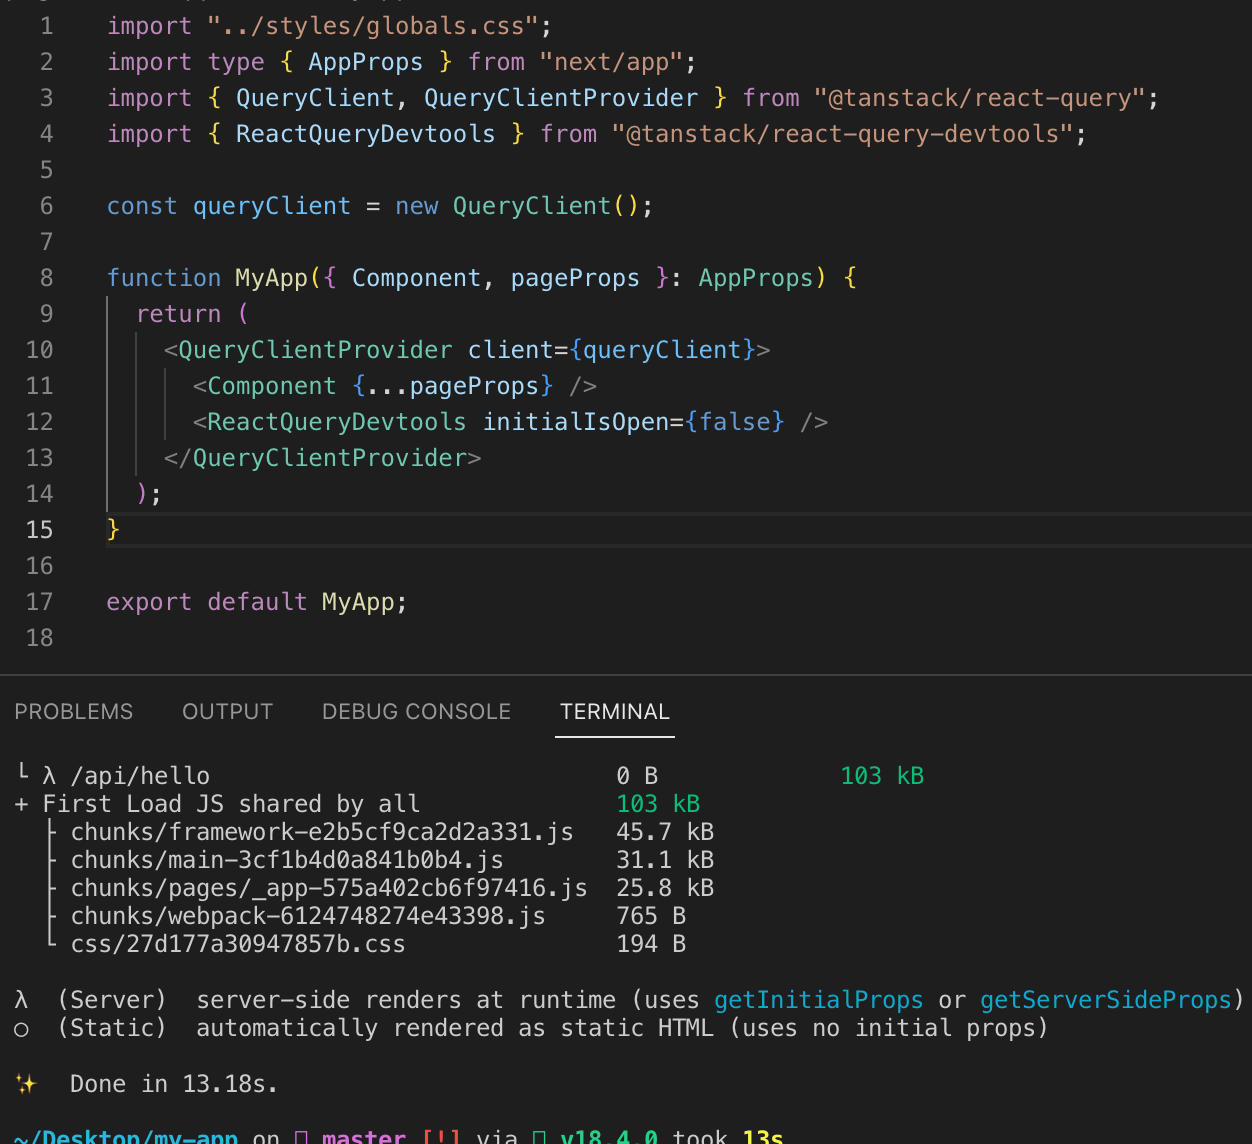Select the TERMINAL tab

[614, 711]
